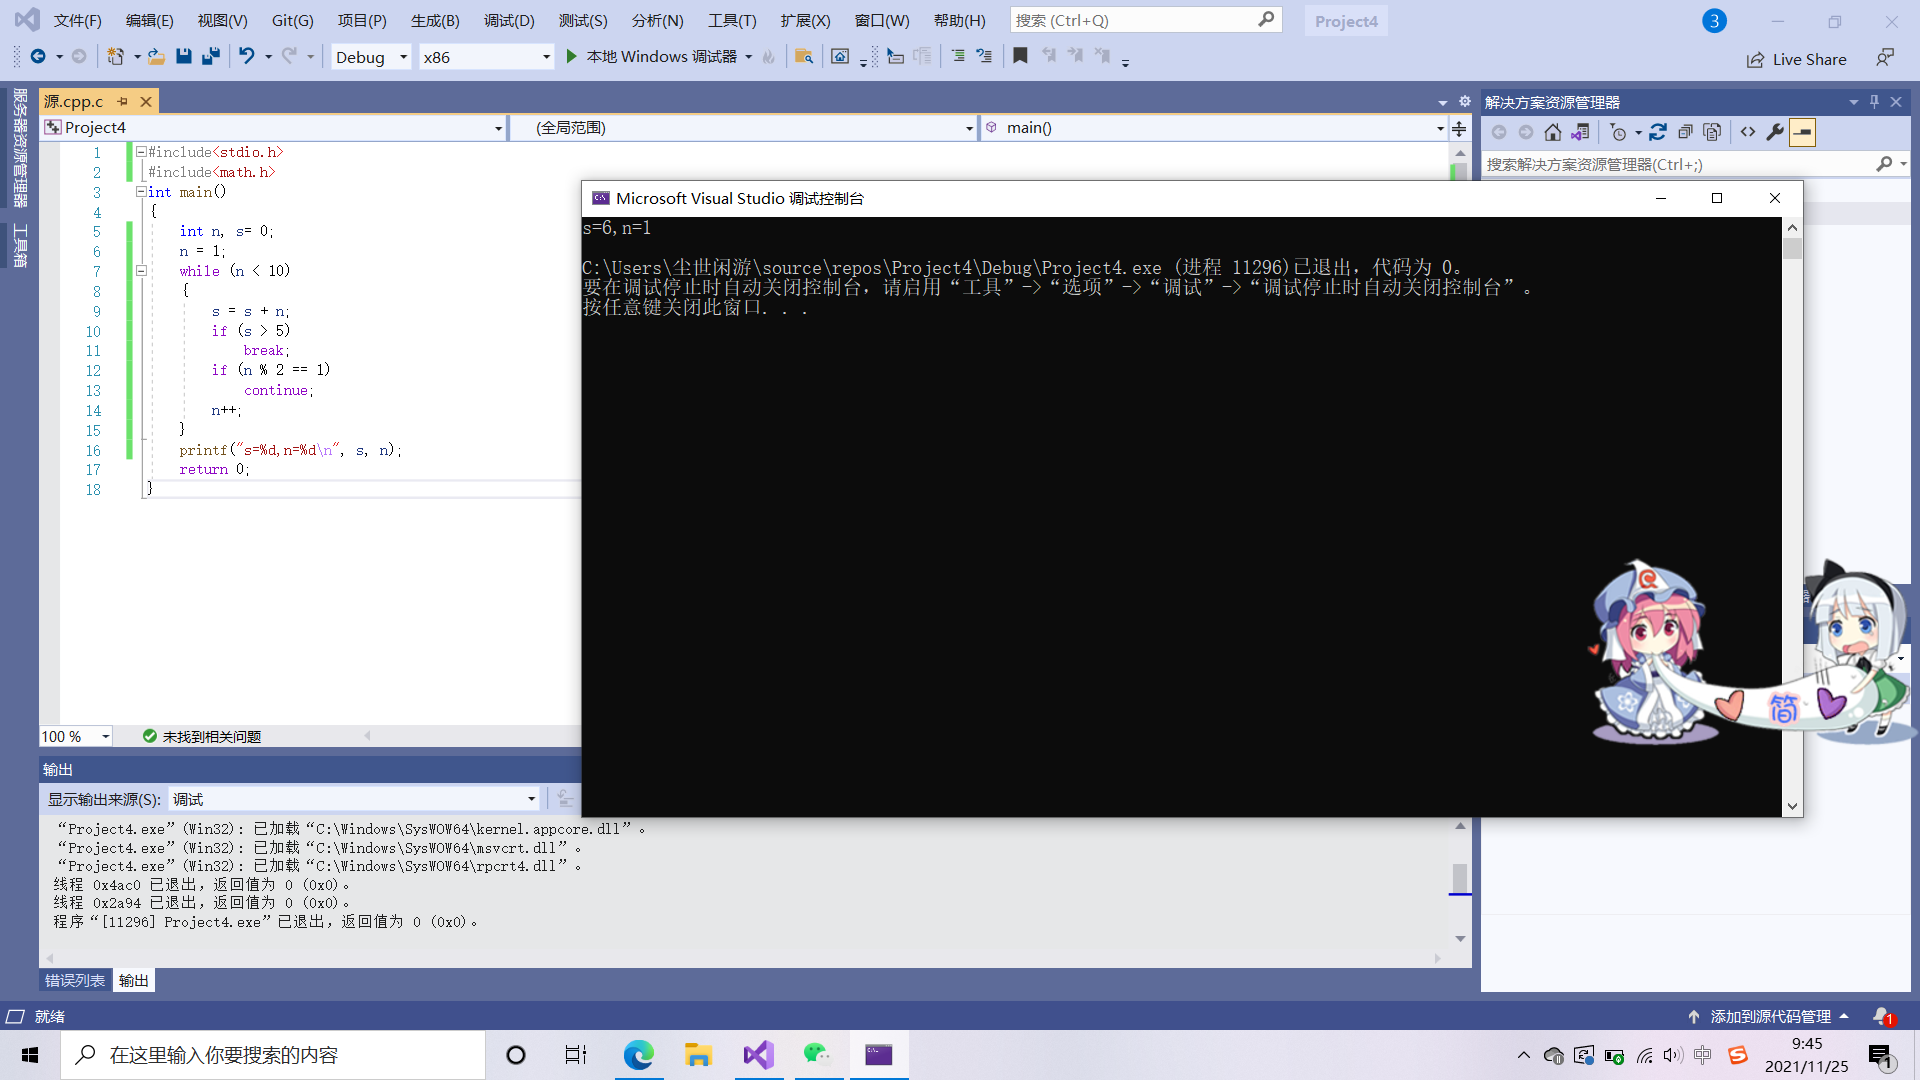Click the Solution Explorer sync refresh icon
This screenshot has width=1920, height=1080.
point(1658,132)
